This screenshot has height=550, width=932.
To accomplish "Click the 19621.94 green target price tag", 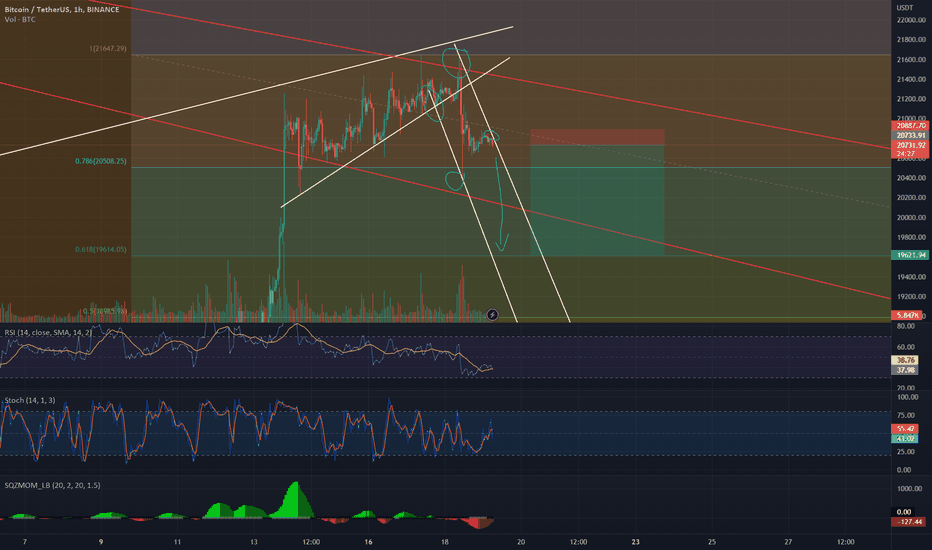I will tap(911, 255).
